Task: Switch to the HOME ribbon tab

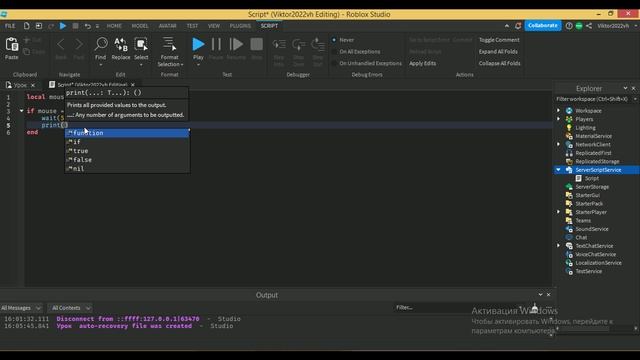Action: (x=114, y=26)
